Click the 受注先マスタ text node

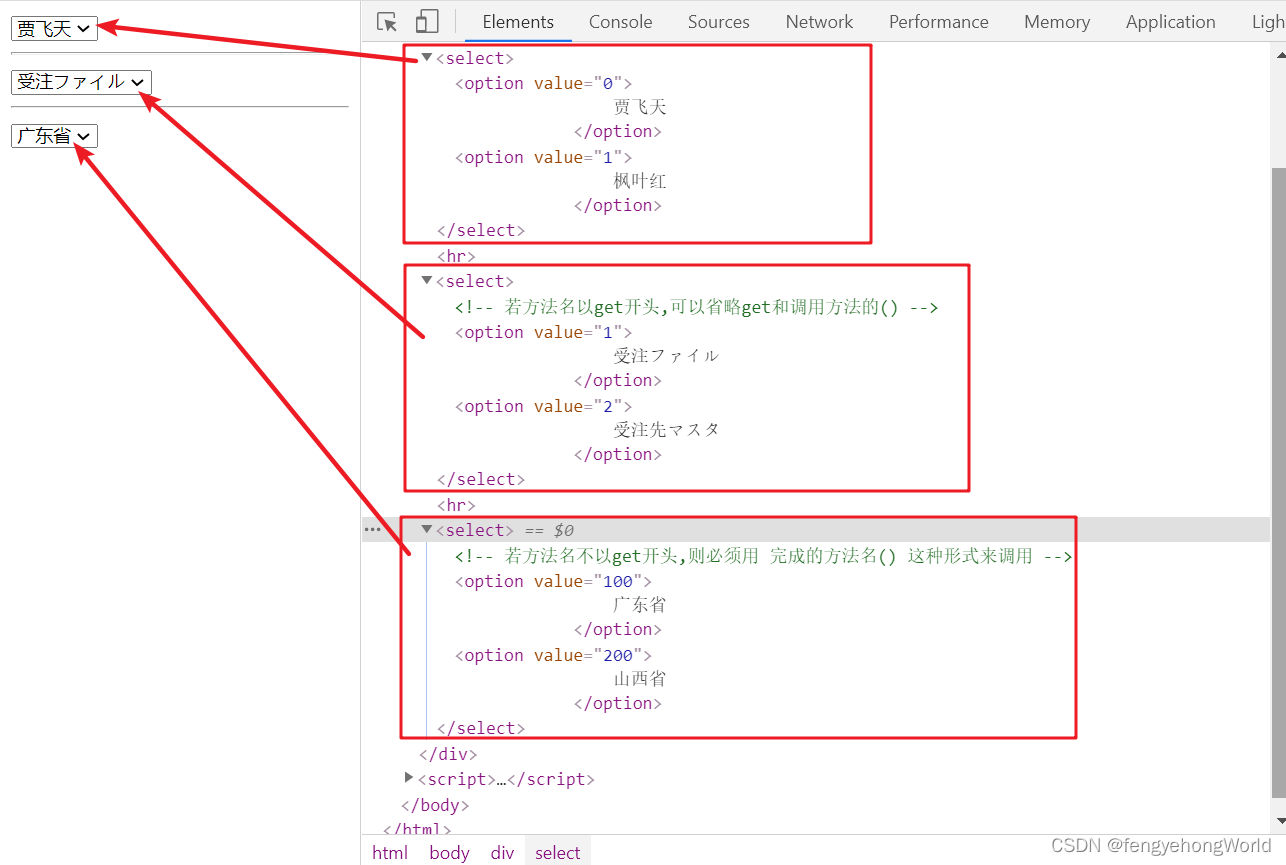click(x=666, y=430)
